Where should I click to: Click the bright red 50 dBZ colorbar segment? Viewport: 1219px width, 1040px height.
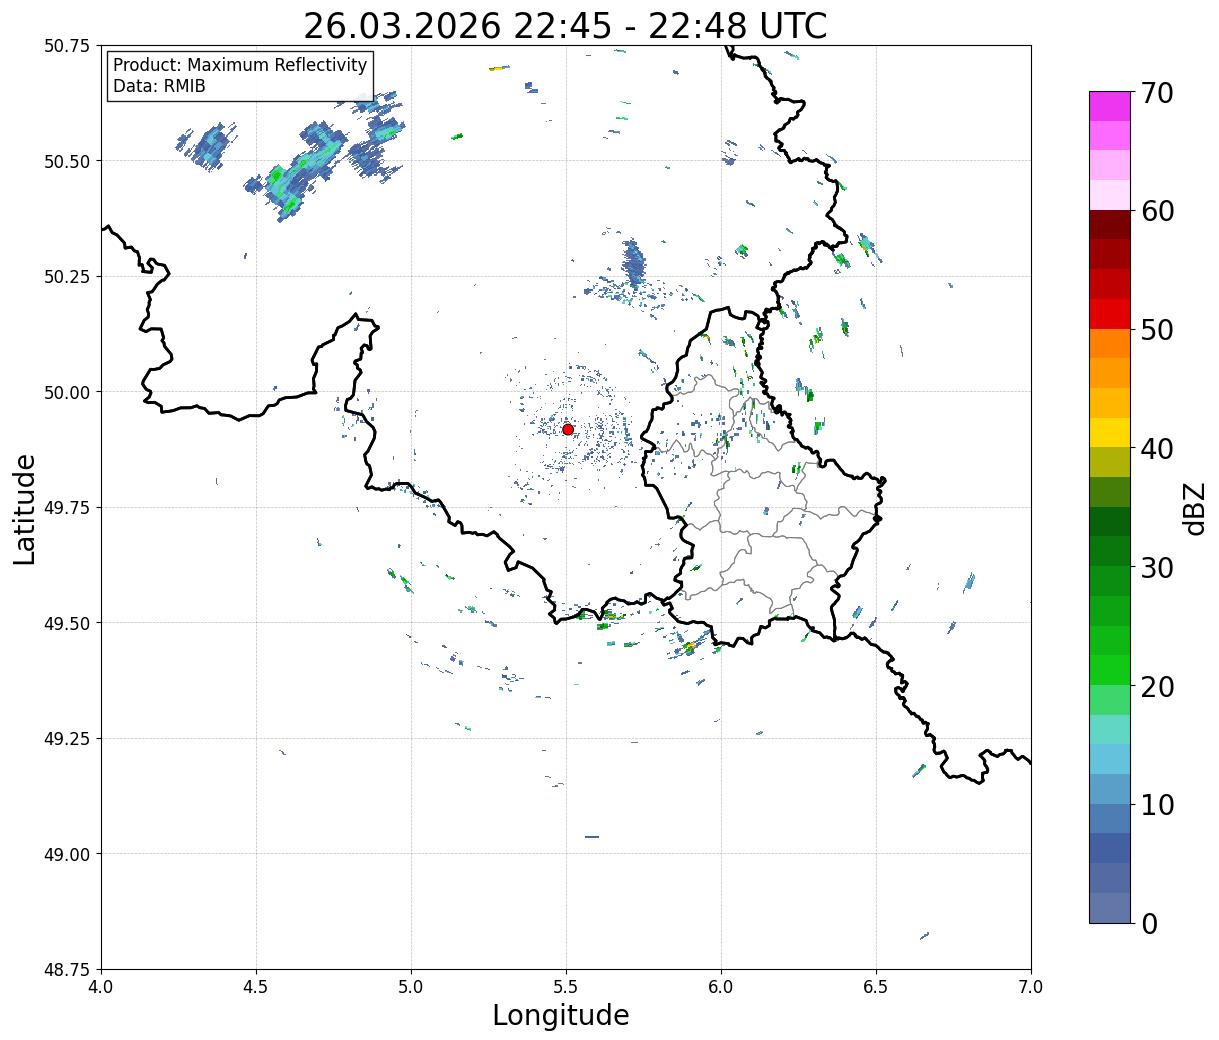tap(1110, 314)
